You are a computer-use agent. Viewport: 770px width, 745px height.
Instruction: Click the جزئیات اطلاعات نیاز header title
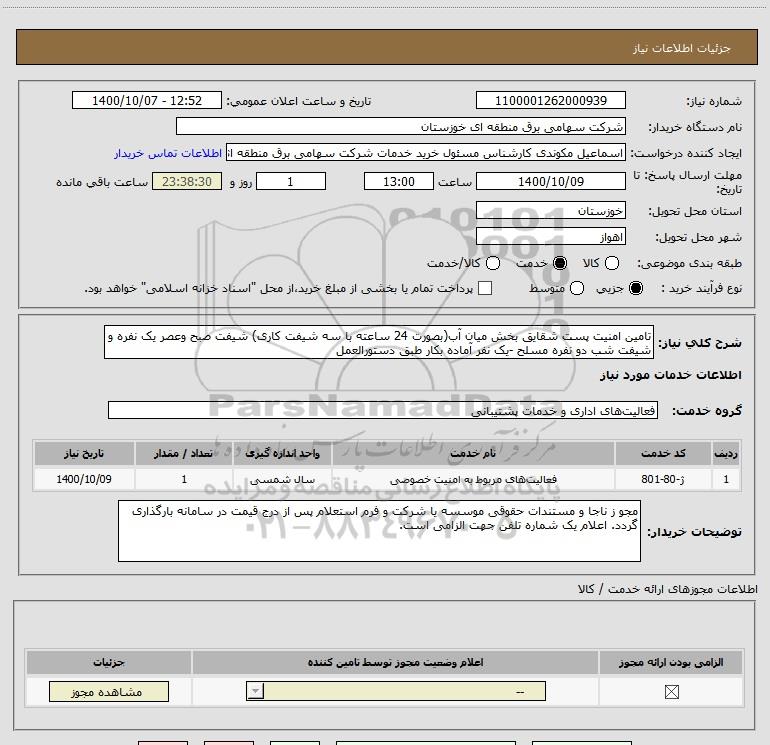coord(682,48)
